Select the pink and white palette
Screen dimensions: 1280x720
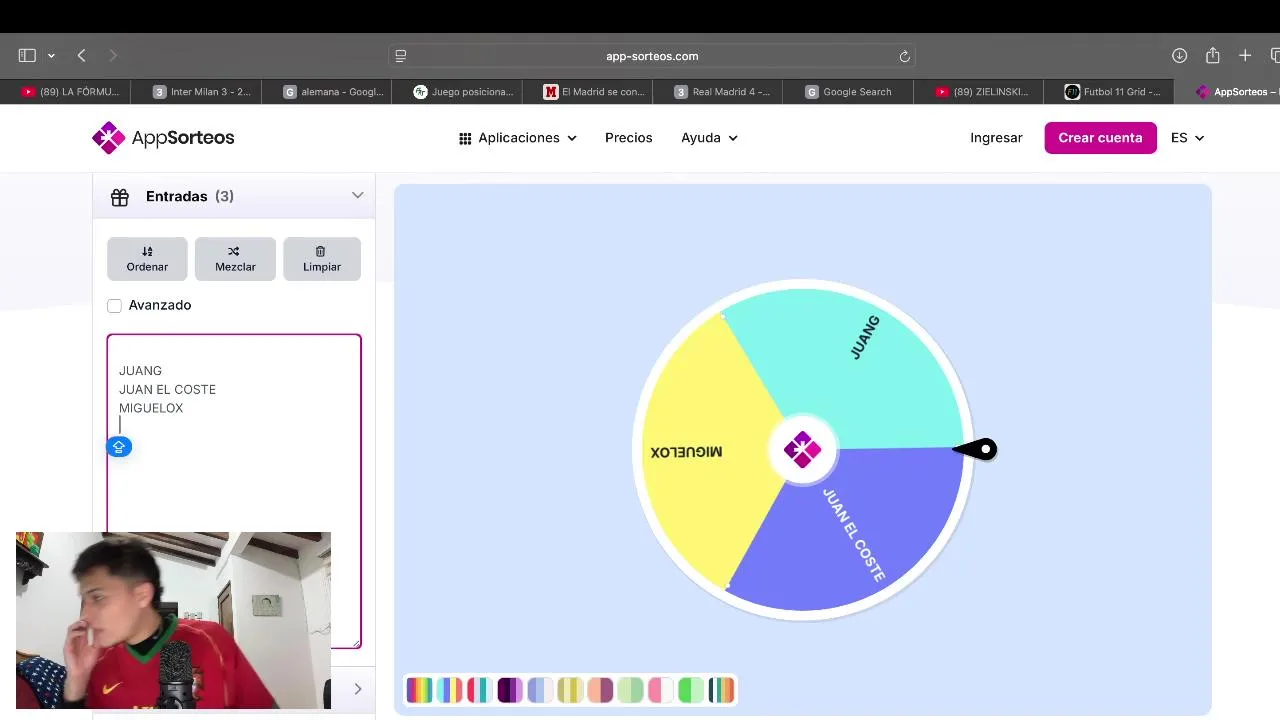click(x=660, y=690)
